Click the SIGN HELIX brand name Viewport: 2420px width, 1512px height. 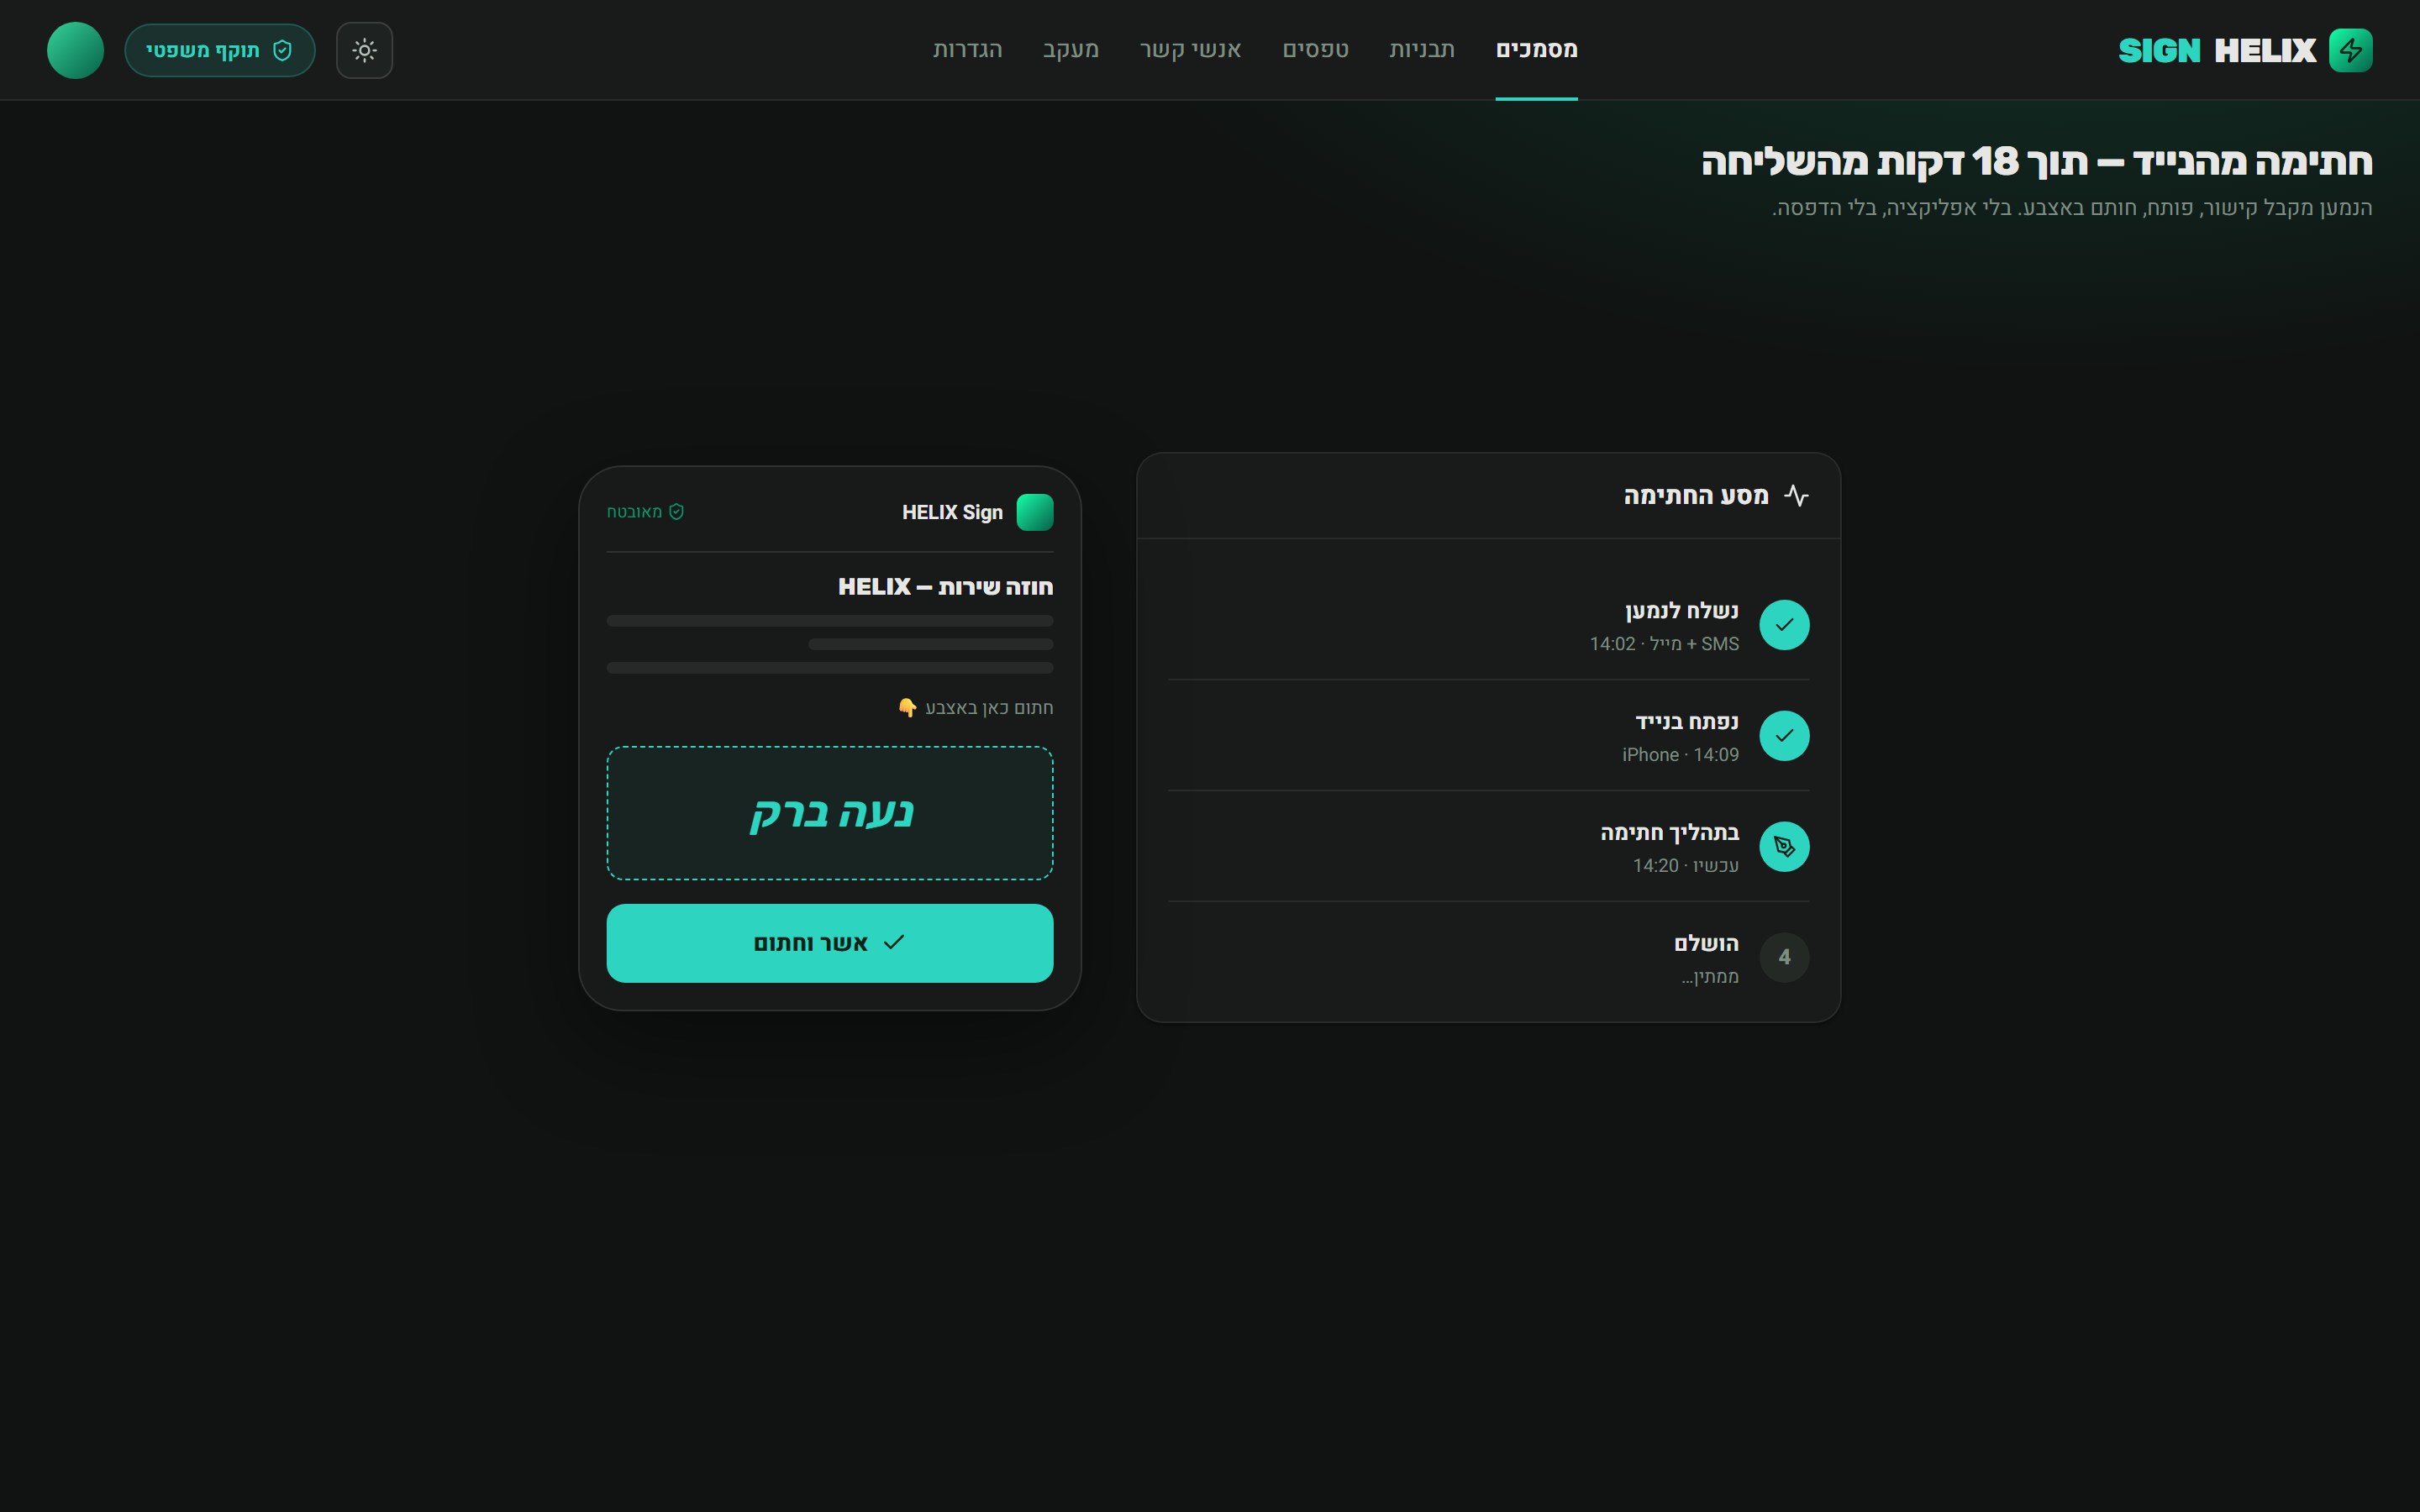tap(2217, 50)
